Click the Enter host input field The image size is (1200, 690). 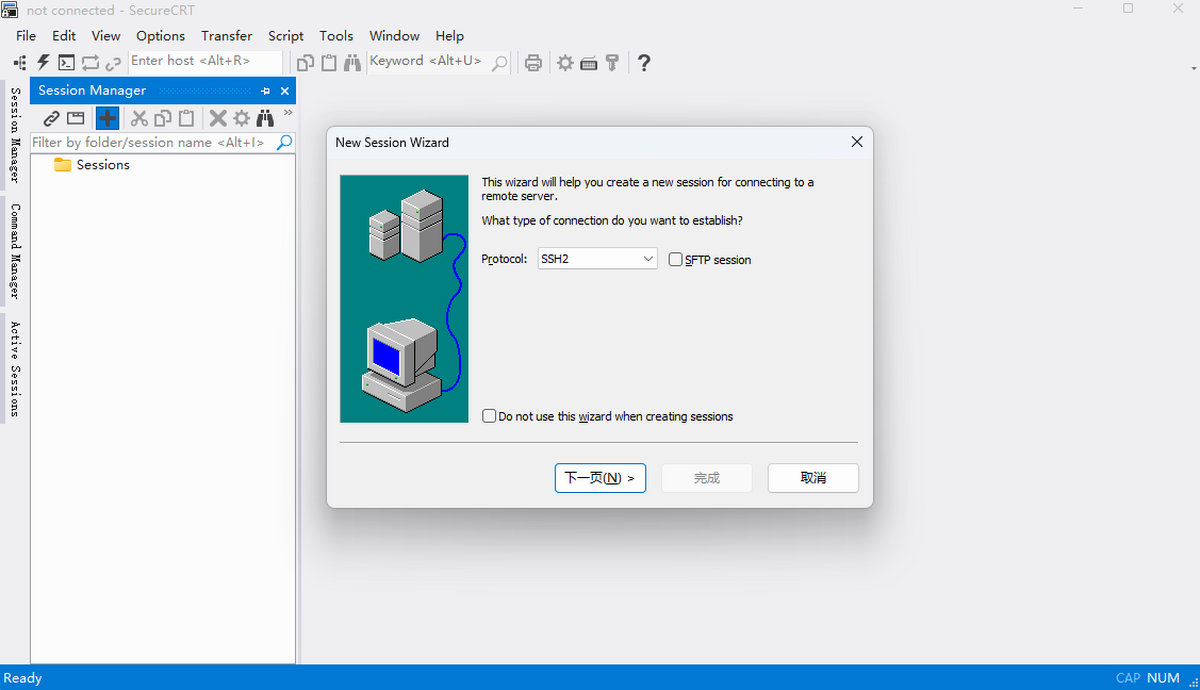[x=206, y=61]
